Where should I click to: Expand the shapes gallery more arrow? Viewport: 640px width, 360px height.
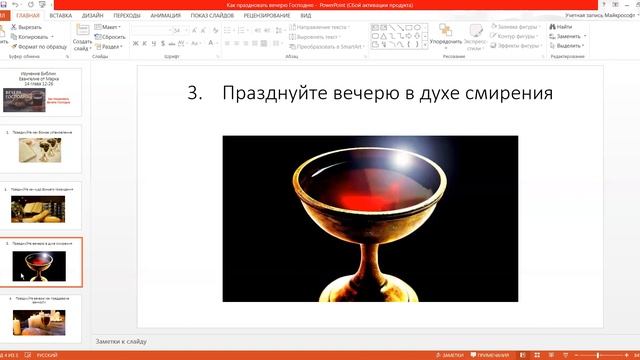[425, 45]
